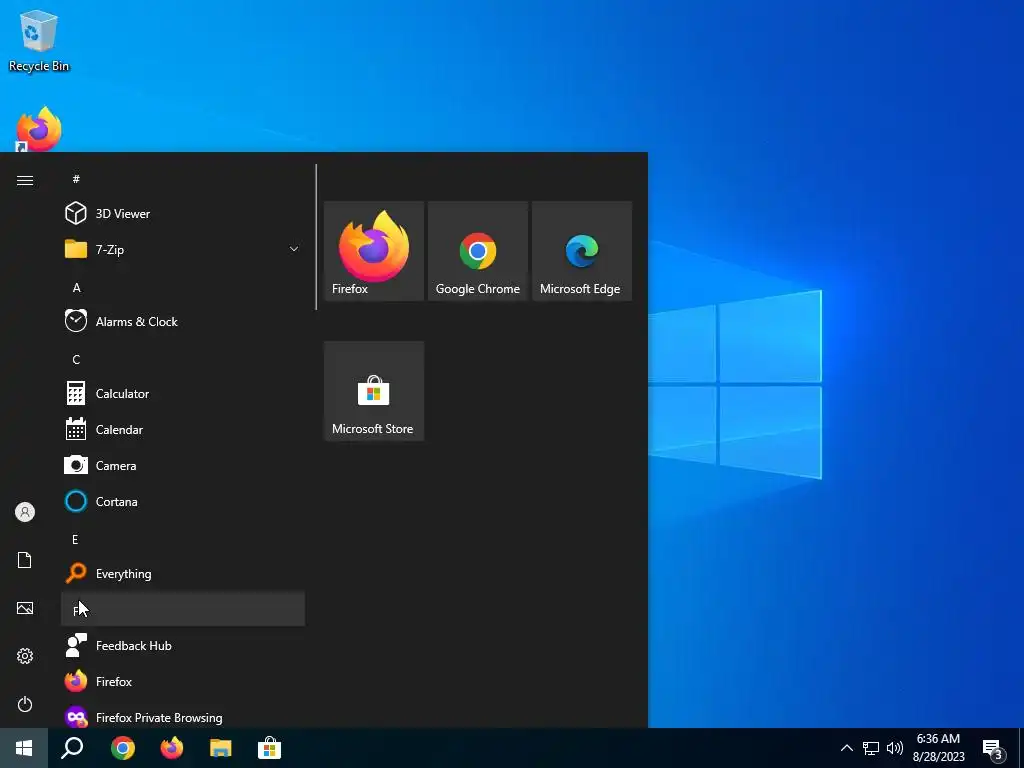Launch the Camera app
Screen dimensions: 1024x768
pyautogui.click(x=183, y=465)
